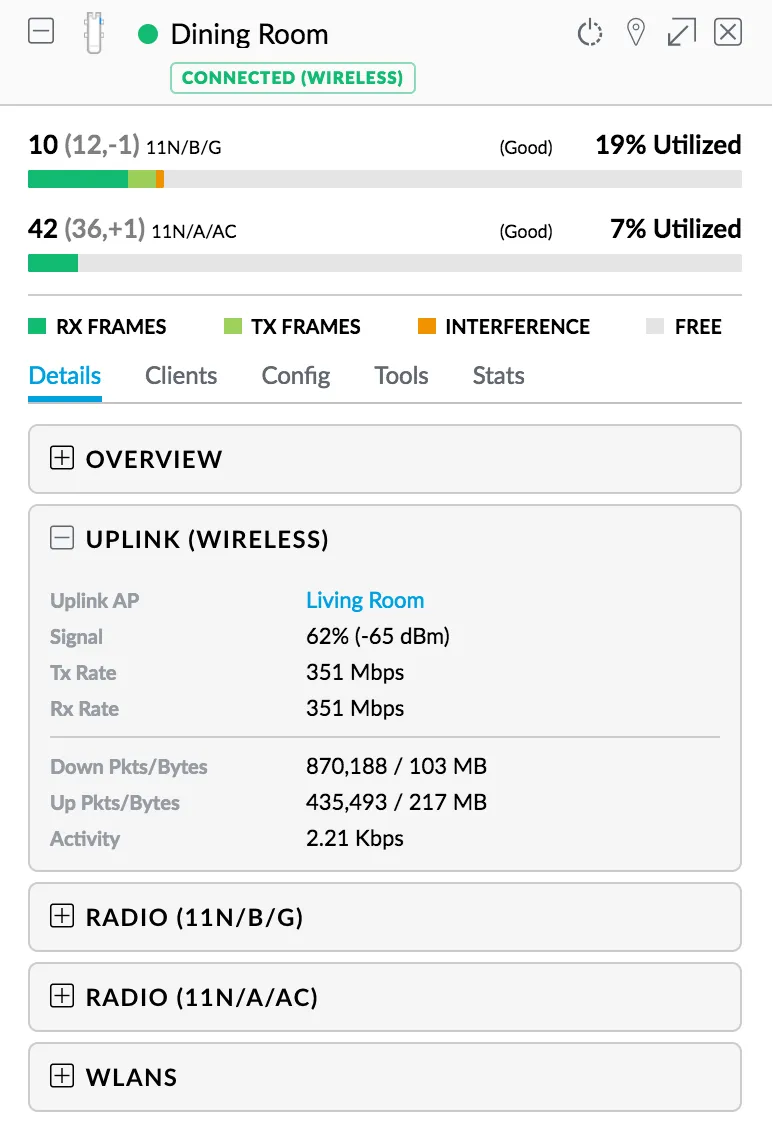Expand the Radio (11N/A/AC) section
This screenshot has width=776, height=1142.
62,996
